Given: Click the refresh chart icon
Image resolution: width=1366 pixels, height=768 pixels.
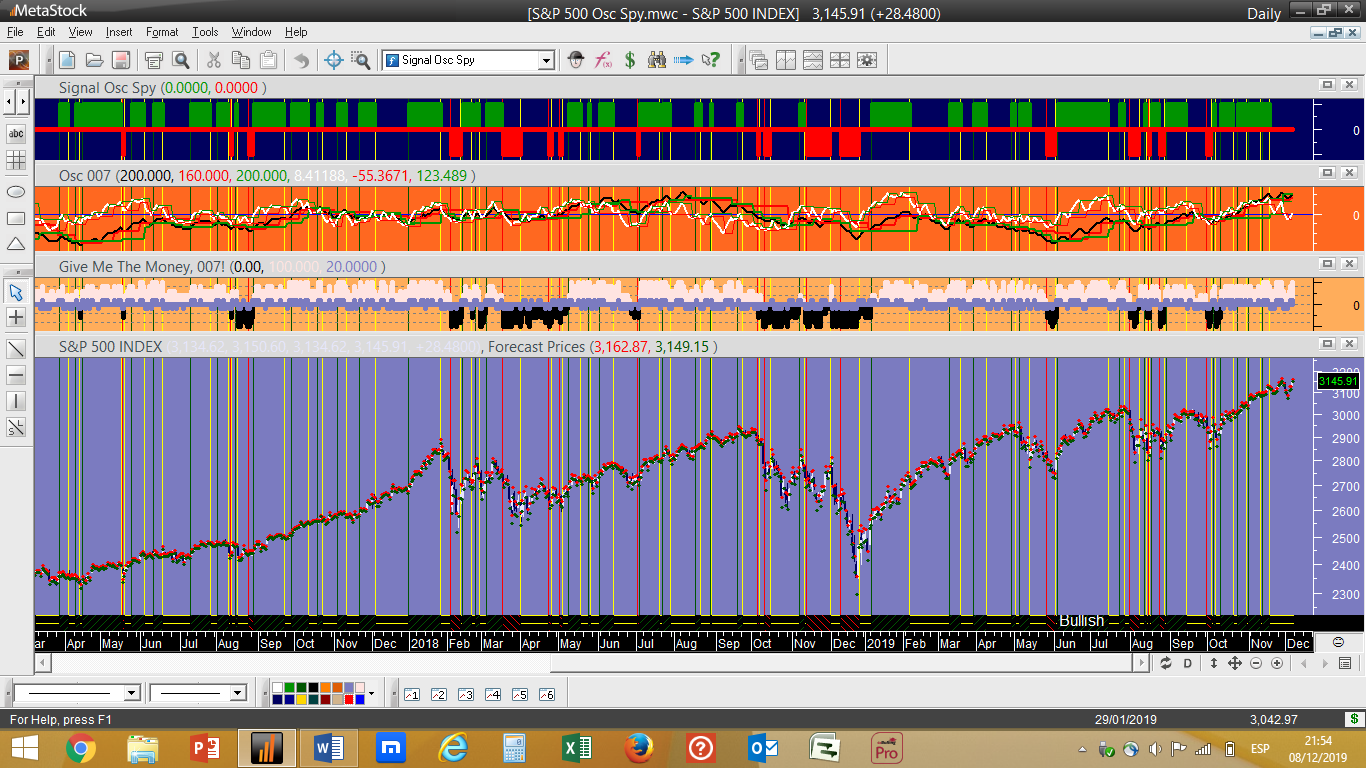Looking at the screenshot, I should click(x=1165, y=663).
